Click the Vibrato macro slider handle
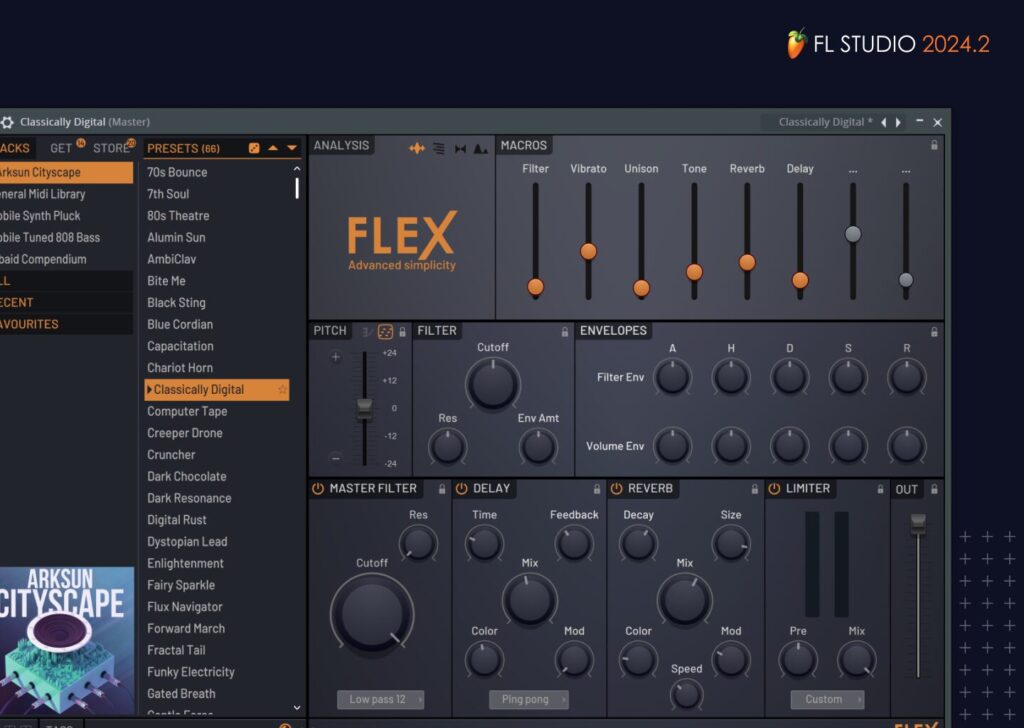 point(588,251)
